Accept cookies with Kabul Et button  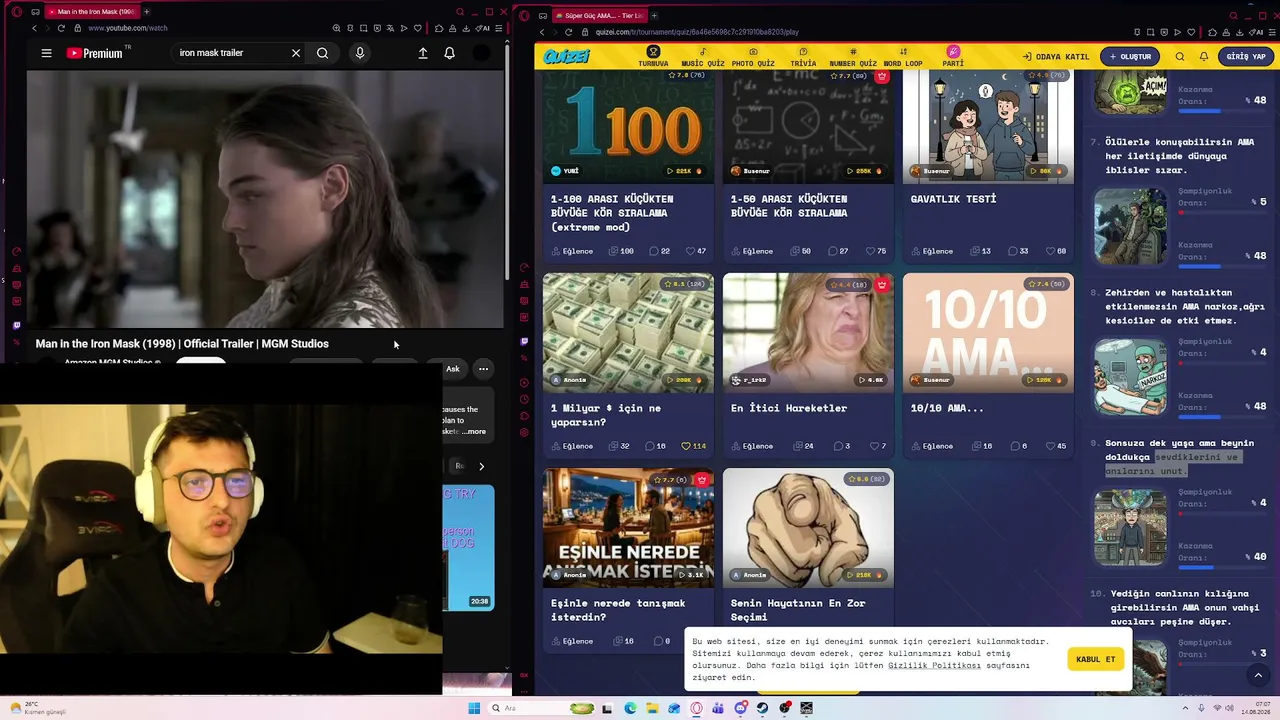coord(1095,659)
